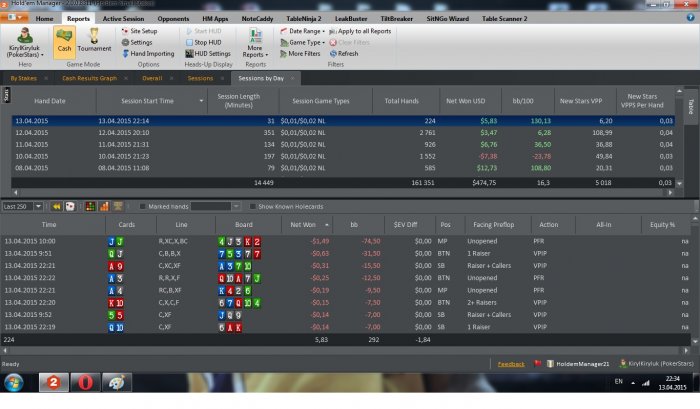Sort hands by Net Won column
700x409 pixels.
[307, 225]
